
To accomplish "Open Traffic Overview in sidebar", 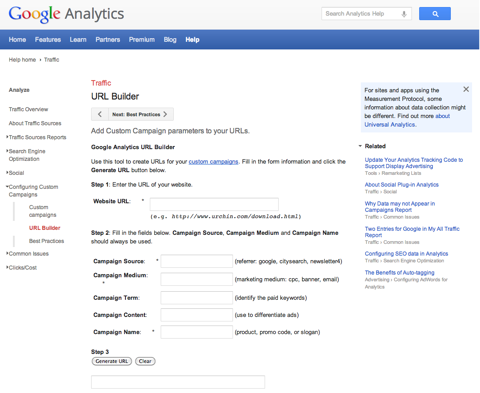I will coord(28,109).
